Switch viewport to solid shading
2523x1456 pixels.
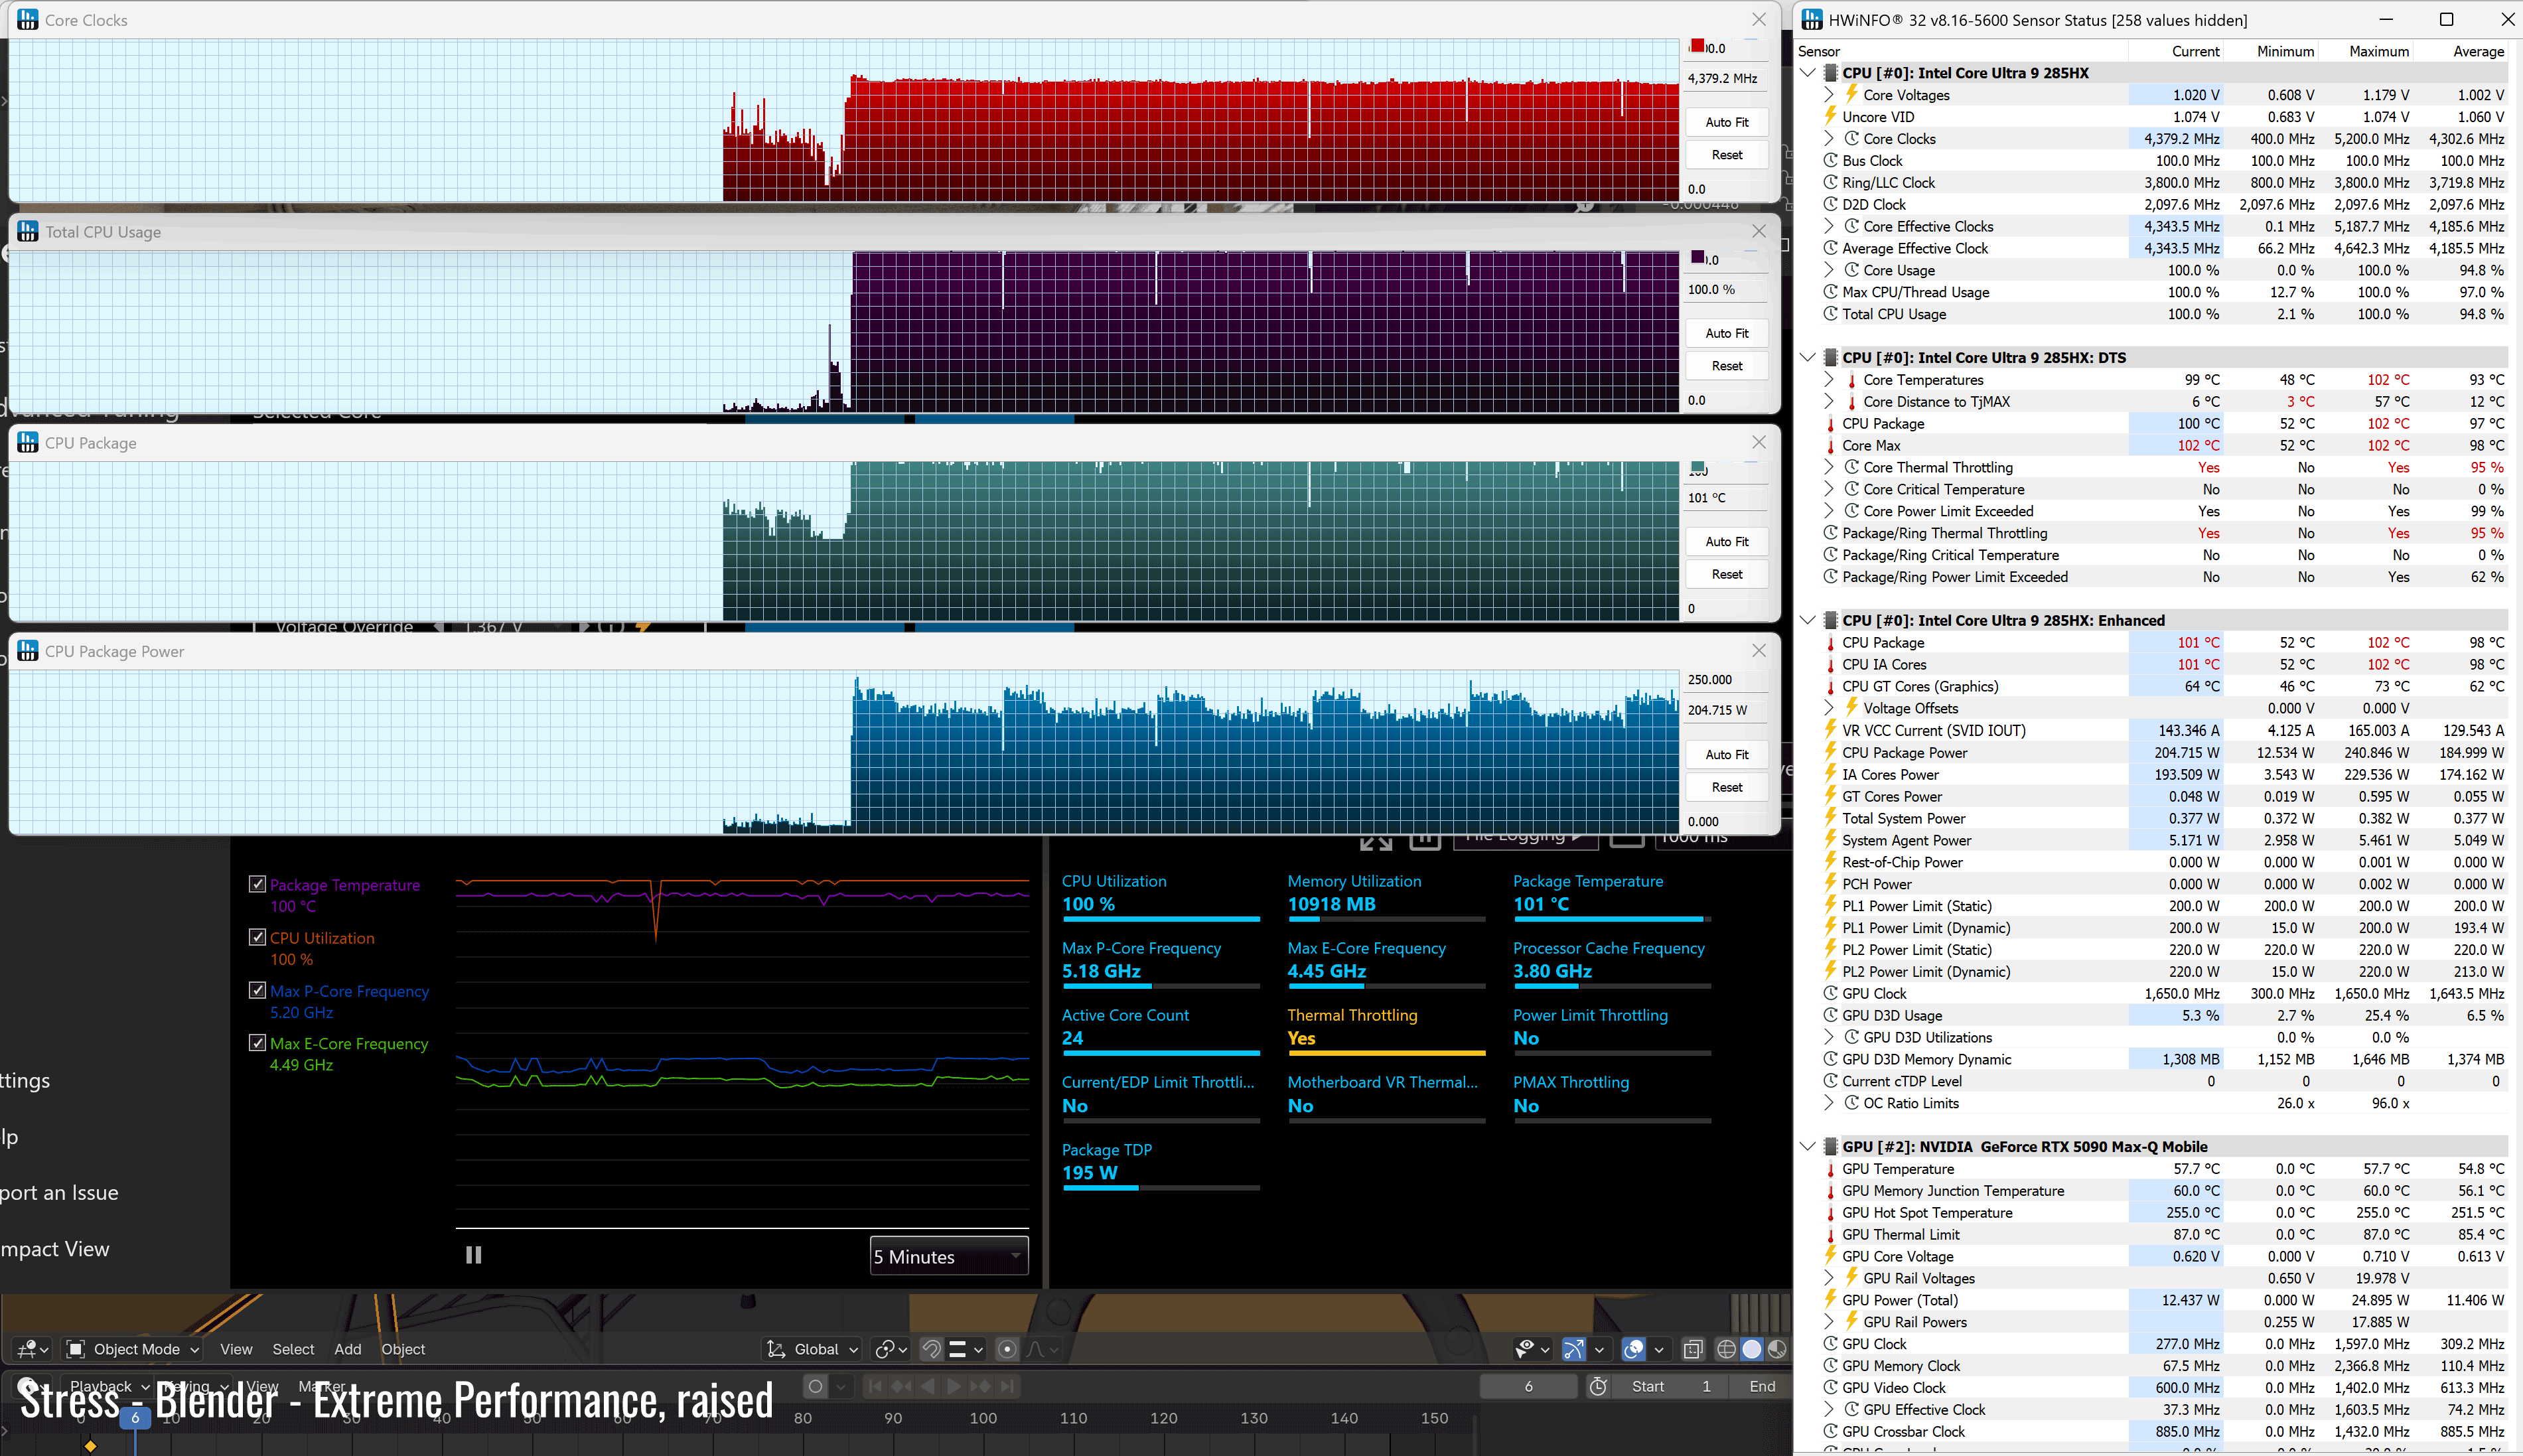click(x=1751, y=1349)
